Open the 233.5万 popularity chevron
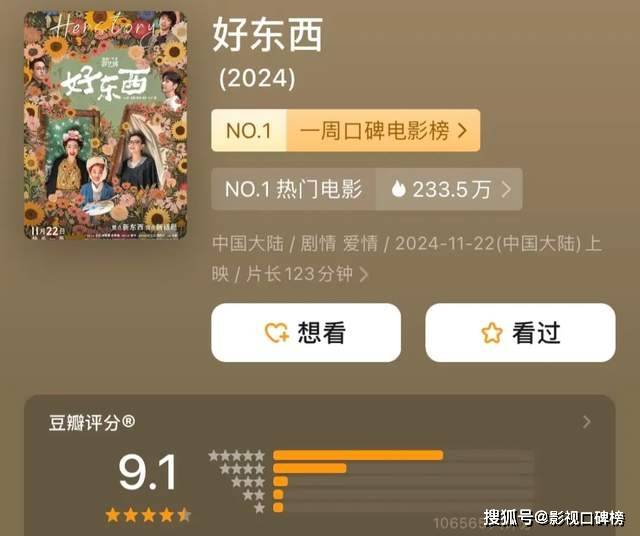 click(x=506, y=189)
